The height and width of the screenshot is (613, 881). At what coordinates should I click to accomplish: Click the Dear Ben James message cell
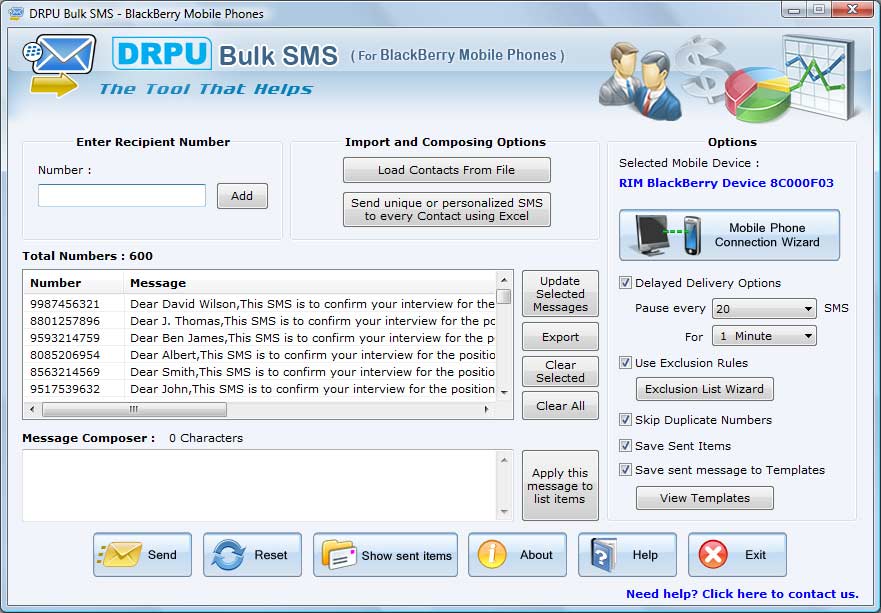(x=312, y=338)
